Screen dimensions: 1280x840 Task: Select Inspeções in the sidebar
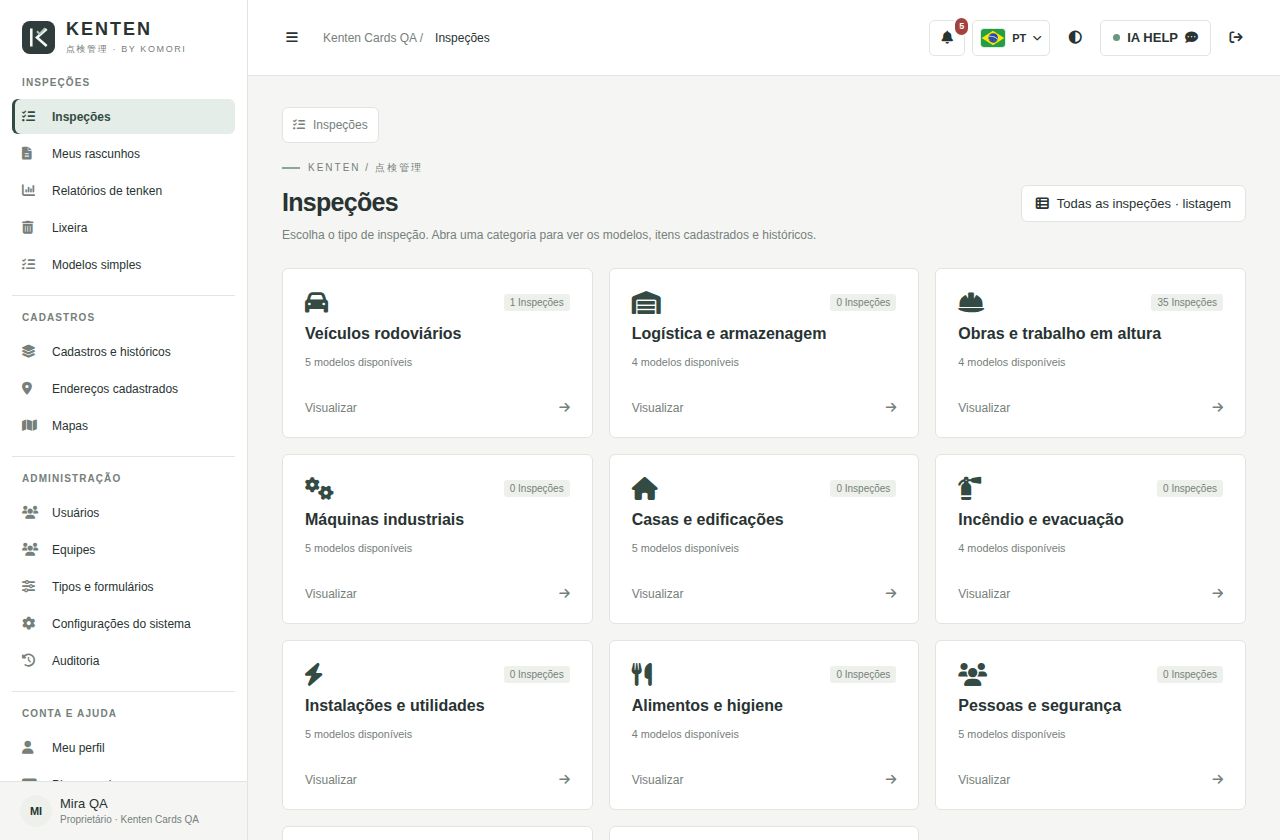click(x=123, y=117)
